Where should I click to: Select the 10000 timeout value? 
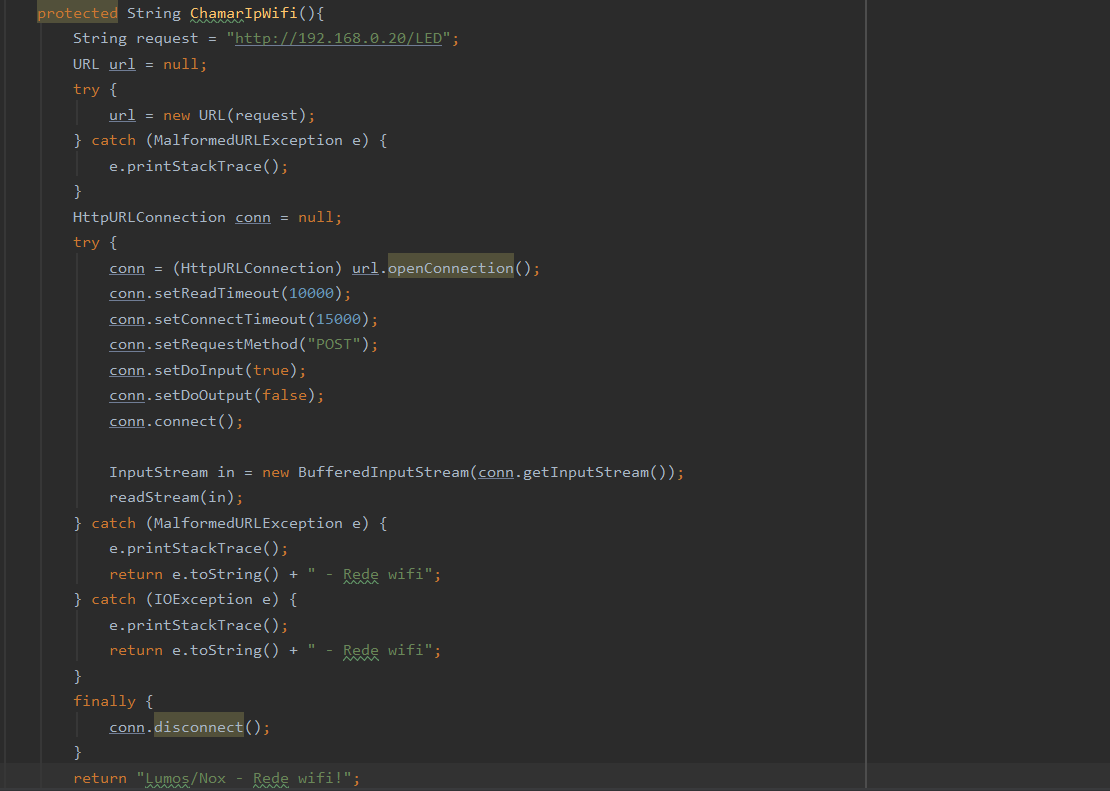(311, 293)
